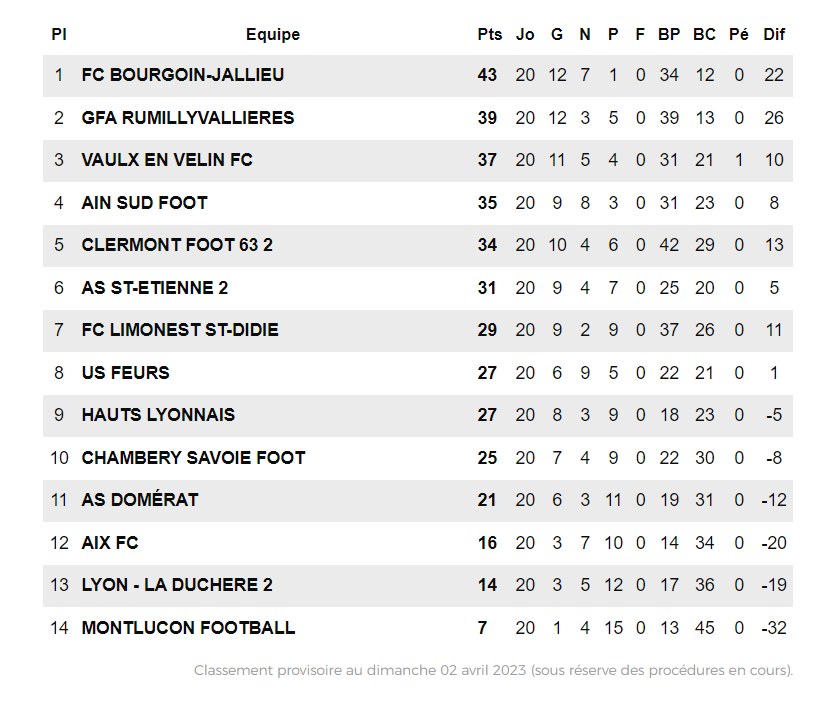This screenshot has height=702, width=822.
Task: Click FC LIMONEST ST-DIDIE team name
Action: click(x=180, y=330)
